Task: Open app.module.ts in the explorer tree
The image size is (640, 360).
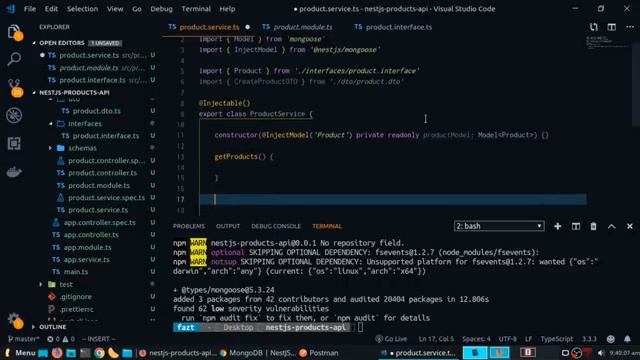Action: pyautogui.click(x=87, y=247)
